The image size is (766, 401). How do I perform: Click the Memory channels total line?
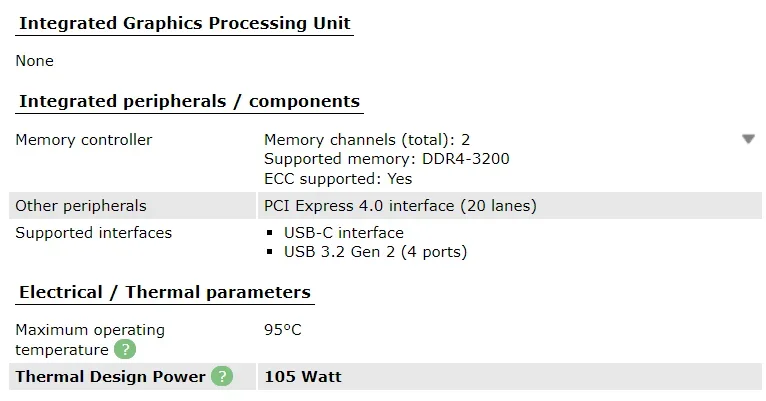click(x=366, y=140)
